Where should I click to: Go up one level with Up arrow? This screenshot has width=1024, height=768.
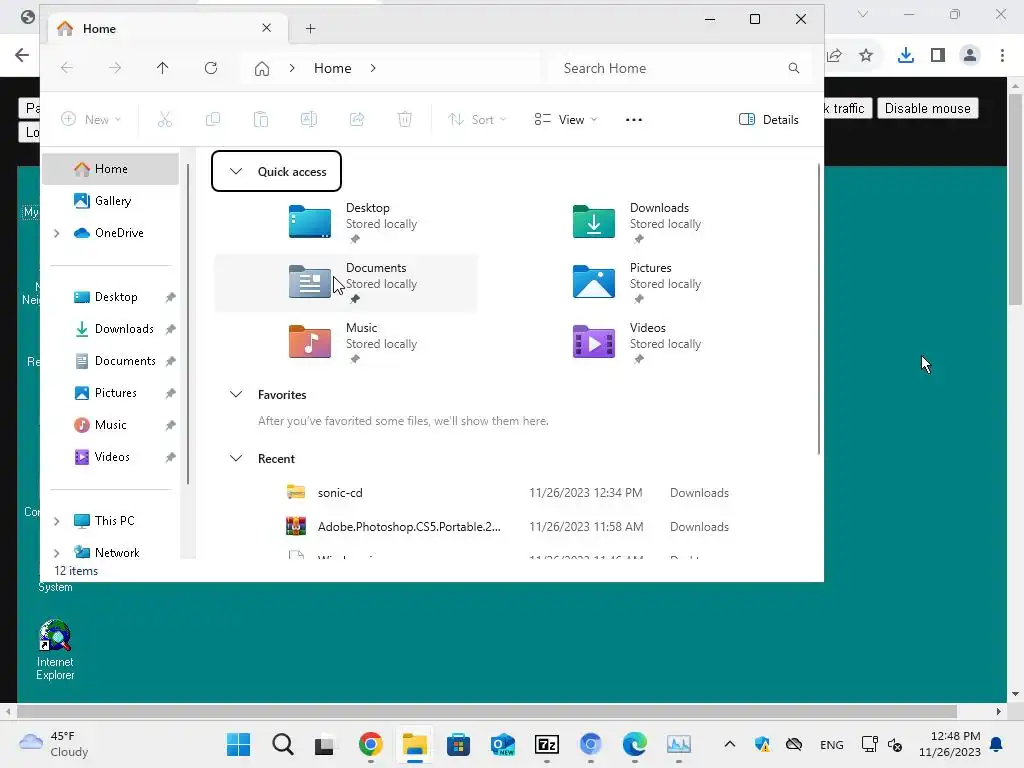163,68
